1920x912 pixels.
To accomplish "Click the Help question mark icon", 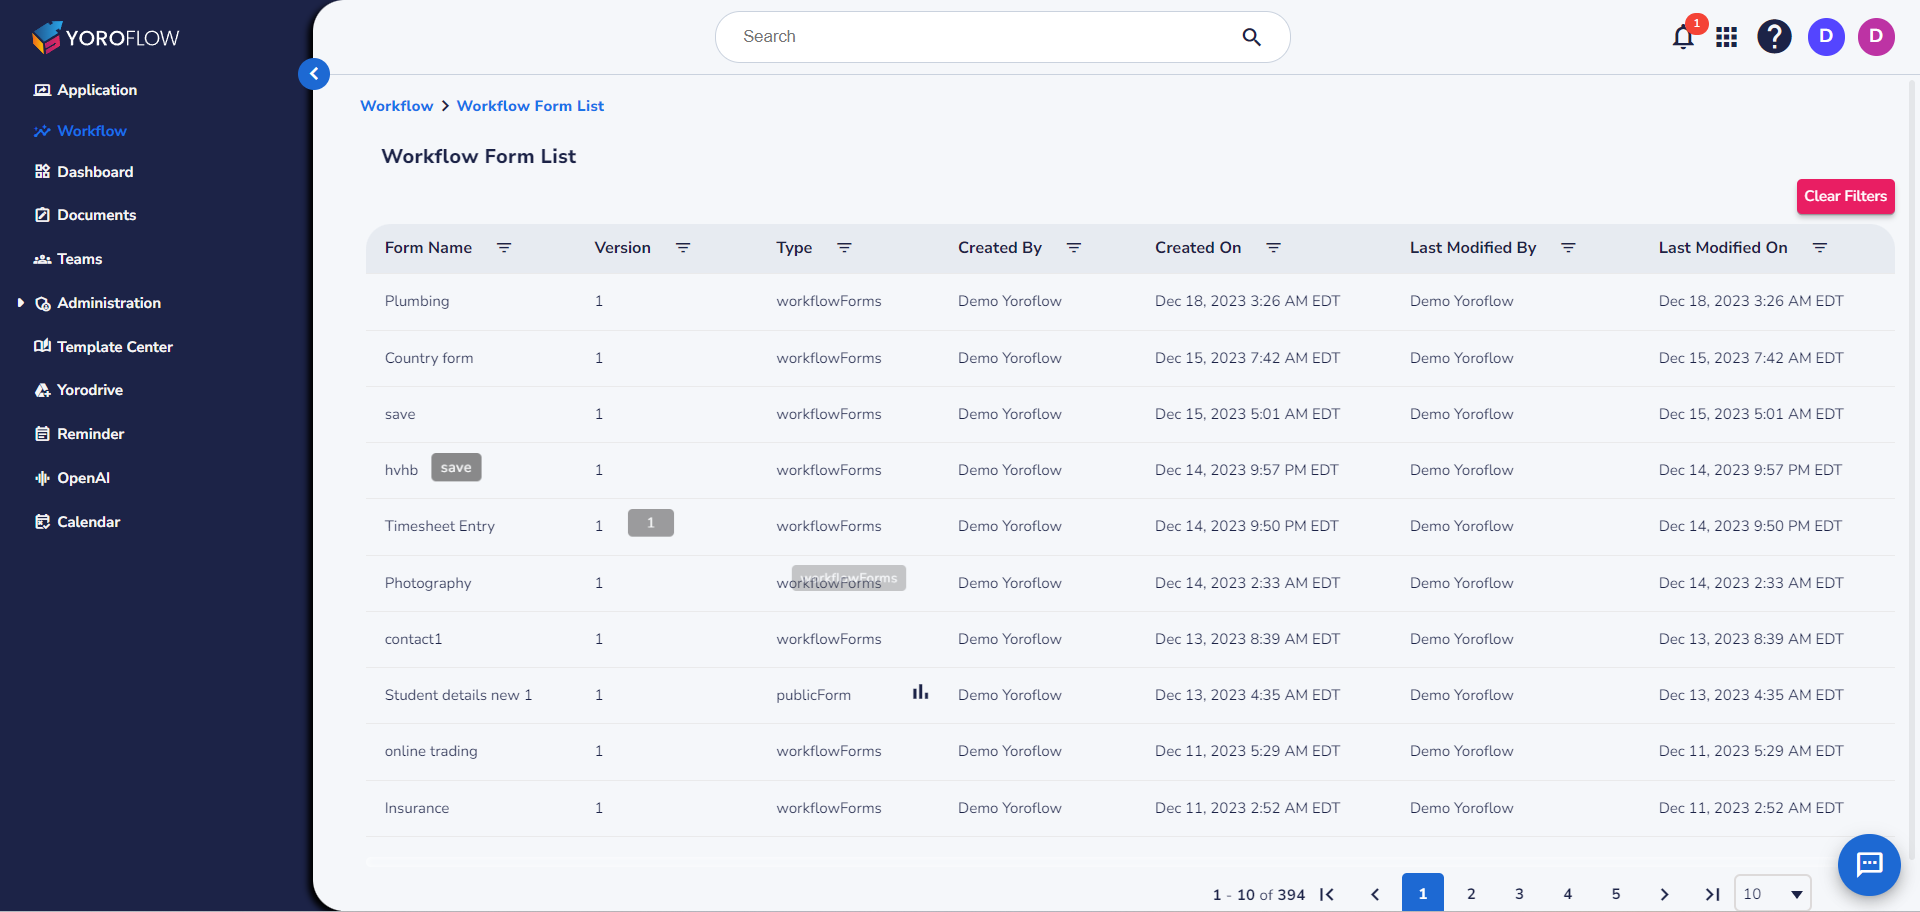I will click(1774, 36).
